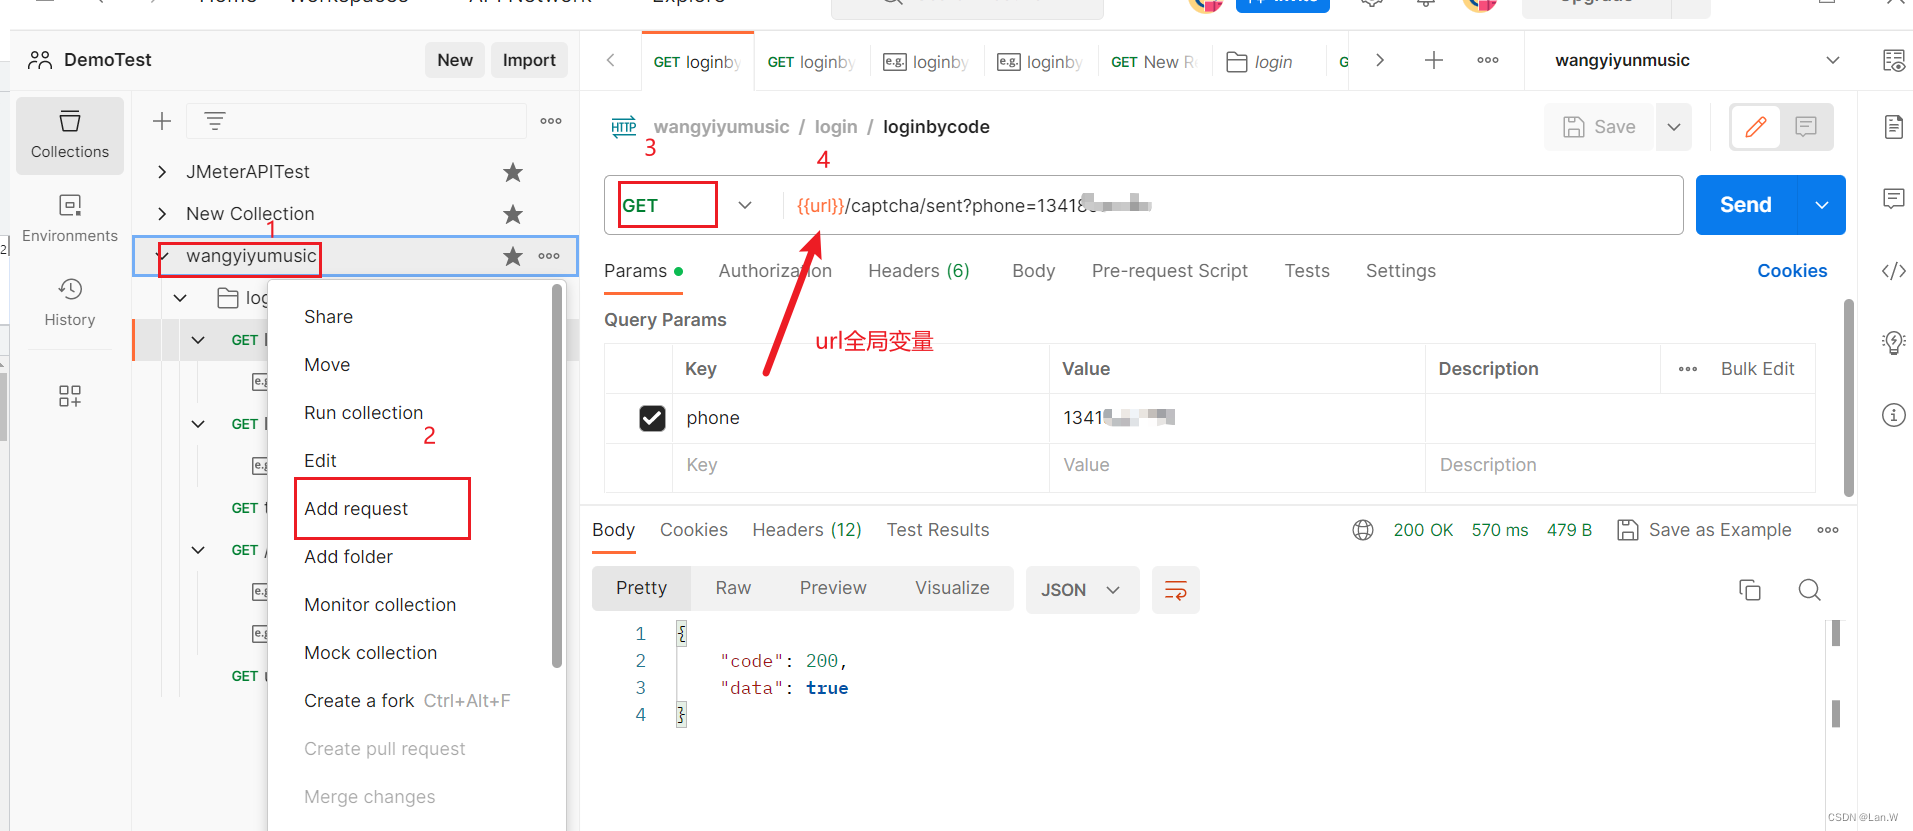This screenshot has height=831, width=1913.
Task: Open the collections panel three-dot options
Action: coord(551,121)
